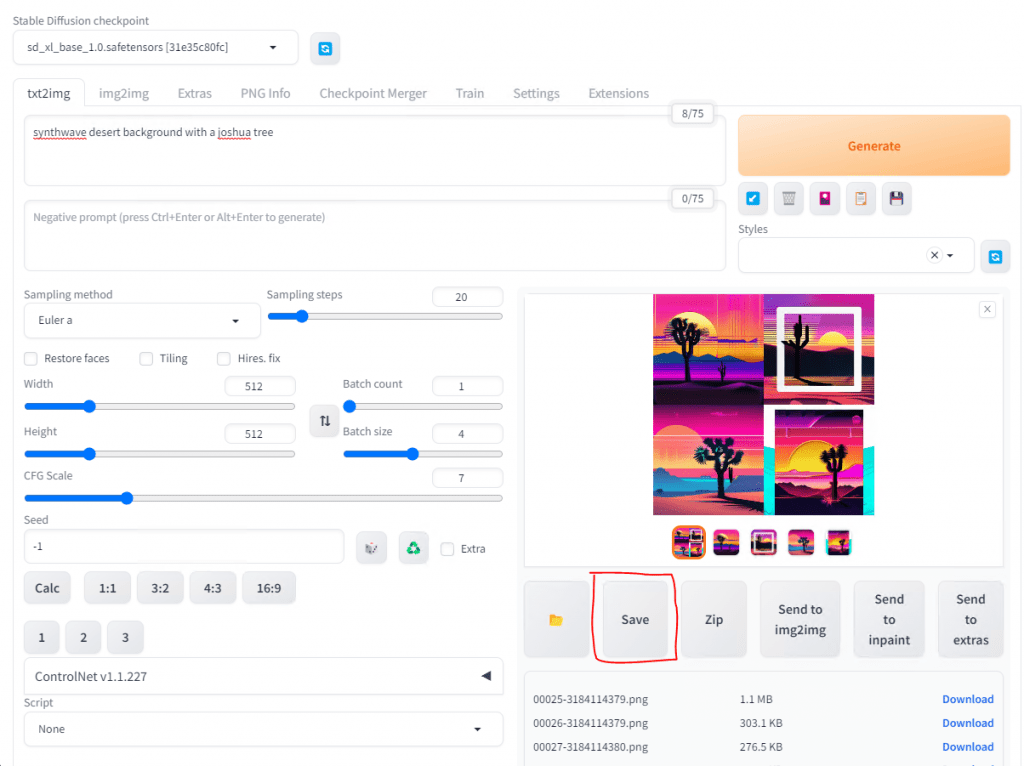
Task: Click the Height slider
Action: [159, 454]
